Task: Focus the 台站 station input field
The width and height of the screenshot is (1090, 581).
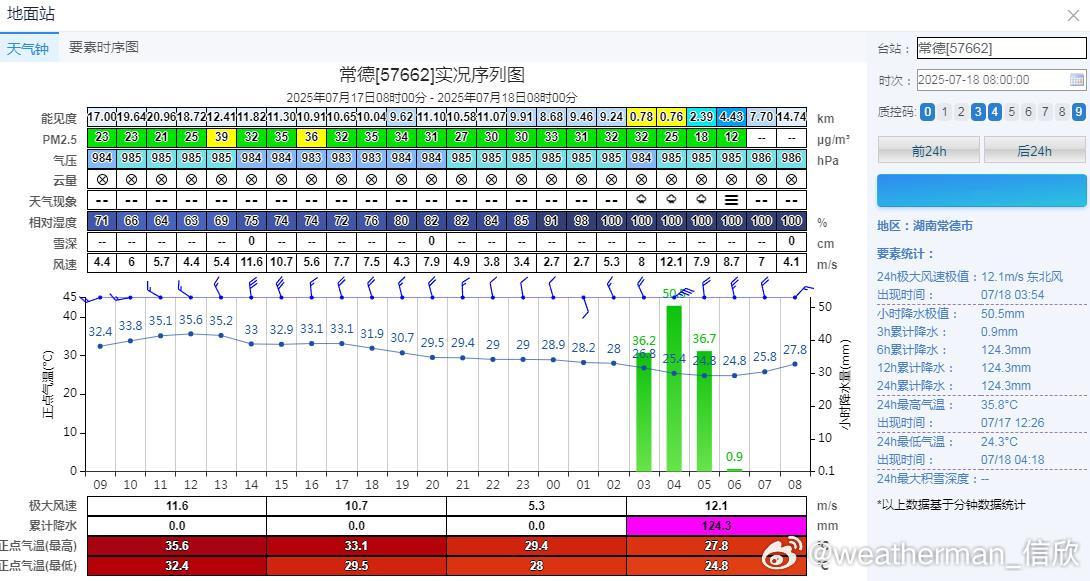Action: click(1001, 48)
